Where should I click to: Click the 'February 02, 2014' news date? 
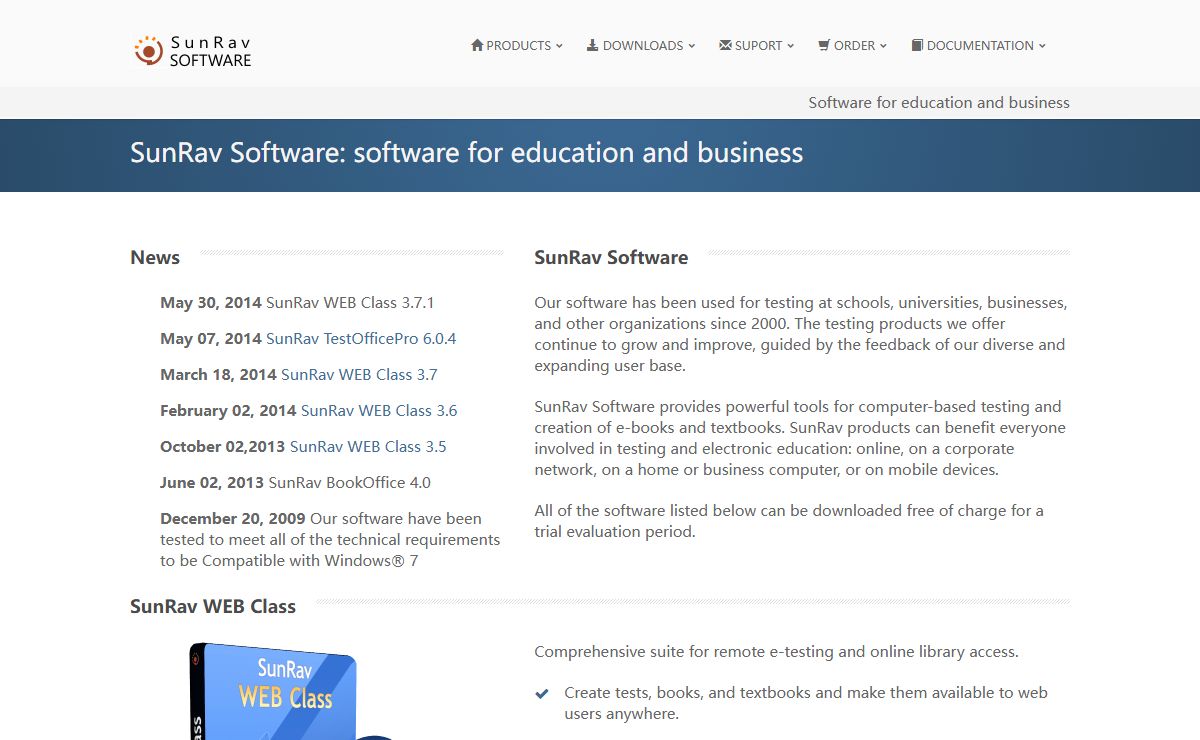[x=228, y=410]
